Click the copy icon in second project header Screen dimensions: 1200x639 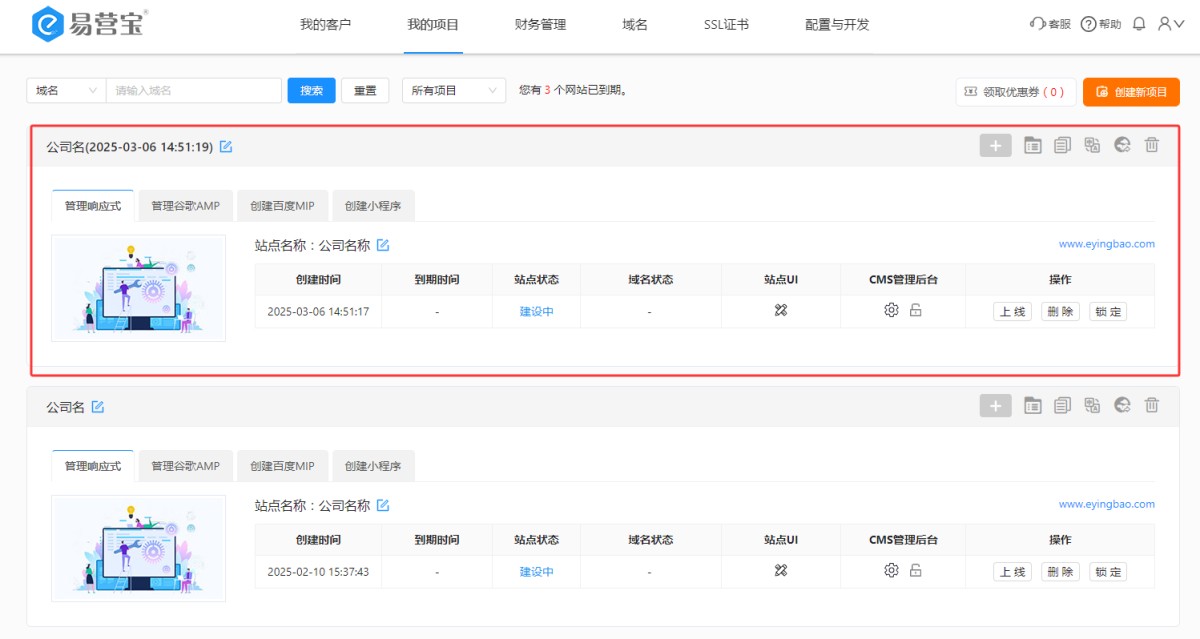tap(1062, 405)
